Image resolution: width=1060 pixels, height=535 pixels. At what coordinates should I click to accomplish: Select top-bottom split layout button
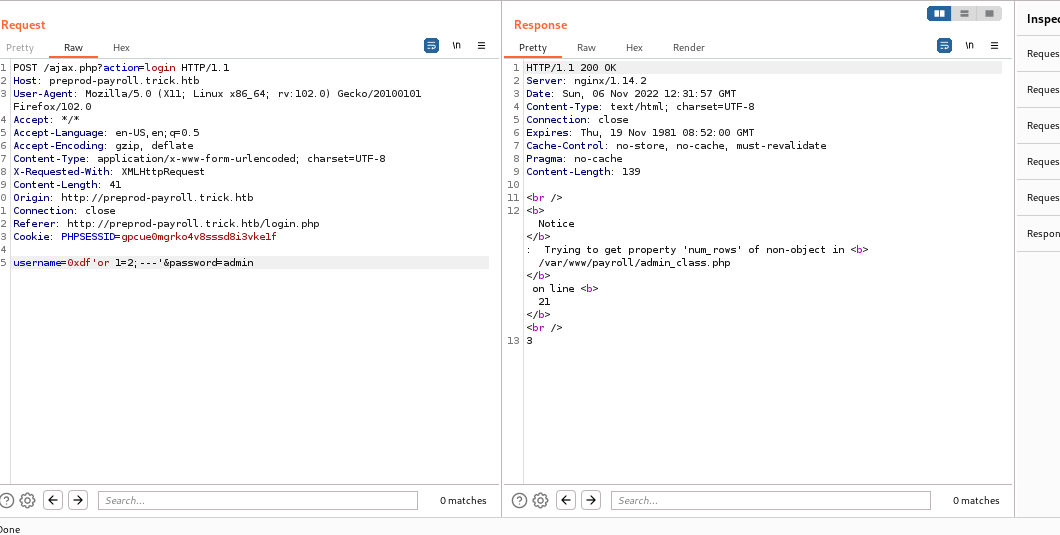964,14
